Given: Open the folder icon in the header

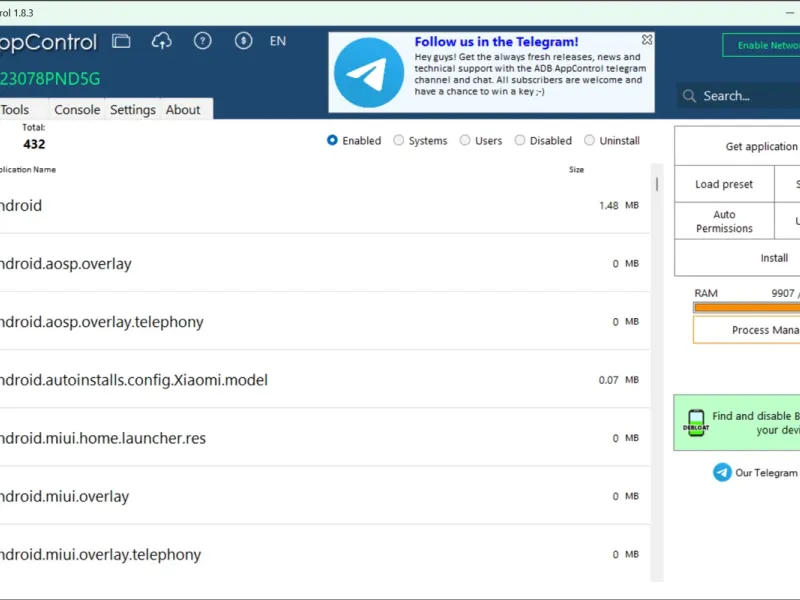Looking at the screenshot, I should pos(121,41).
